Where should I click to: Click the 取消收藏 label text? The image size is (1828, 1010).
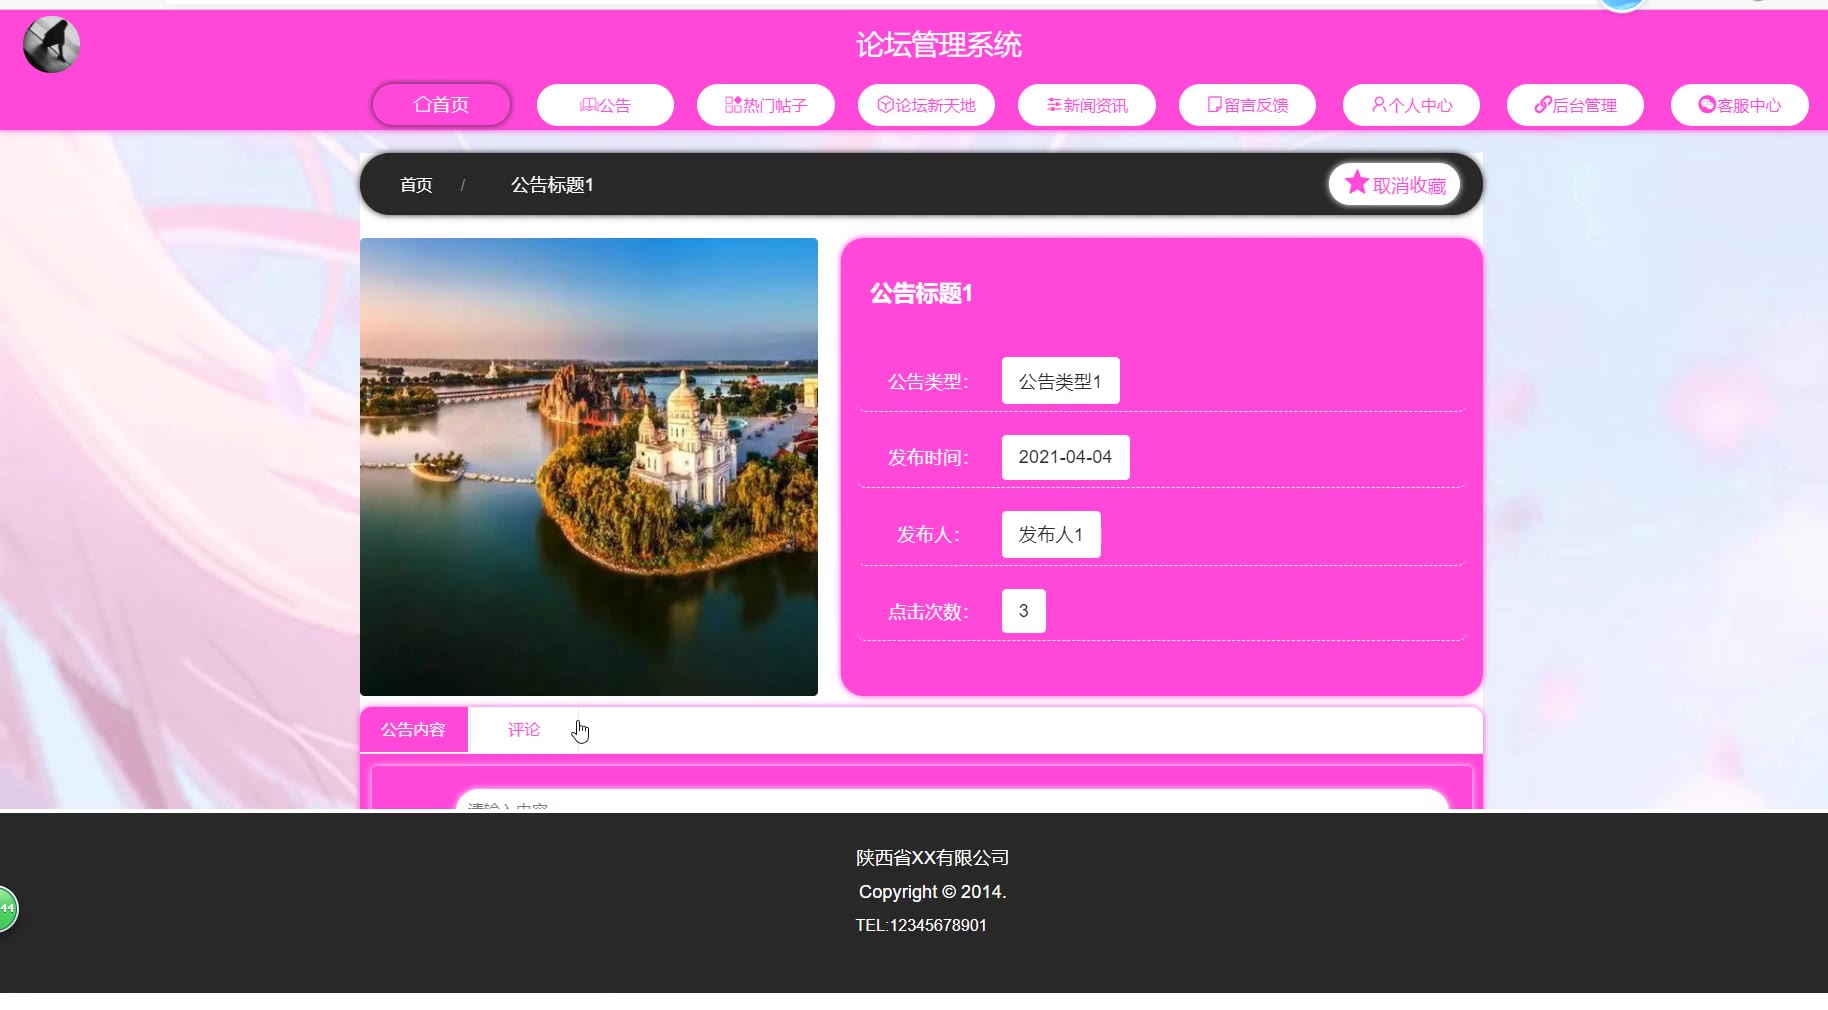pos(1409,186)
